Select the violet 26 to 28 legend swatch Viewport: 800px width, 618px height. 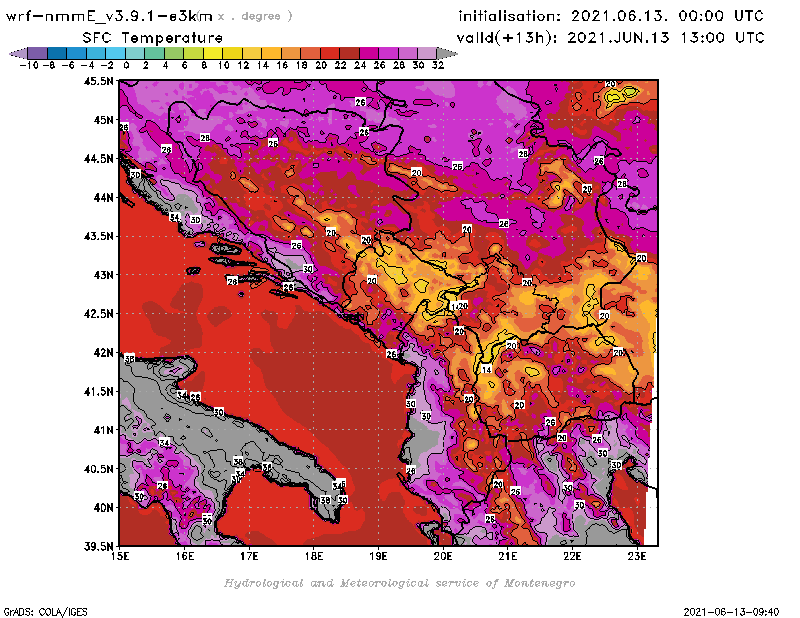tap(388, 54)
